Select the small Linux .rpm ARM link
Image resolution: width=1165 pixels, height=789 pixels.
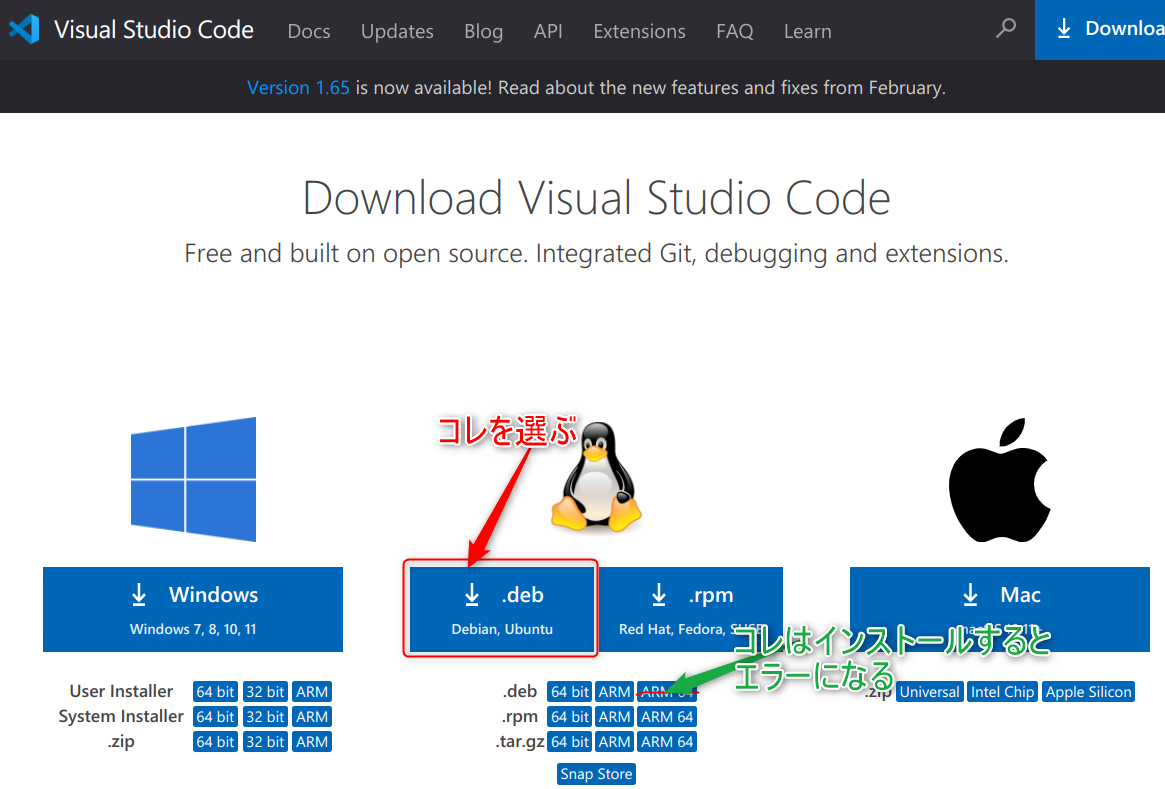614,717
